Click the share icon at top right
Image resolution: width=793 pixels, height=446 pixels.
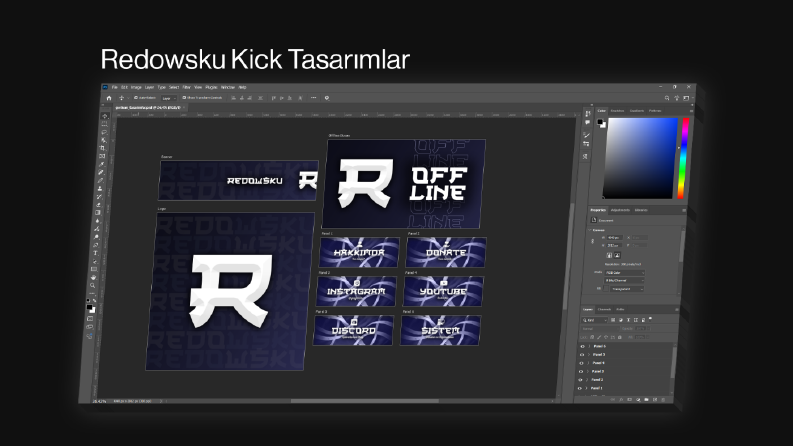point(677,98)
